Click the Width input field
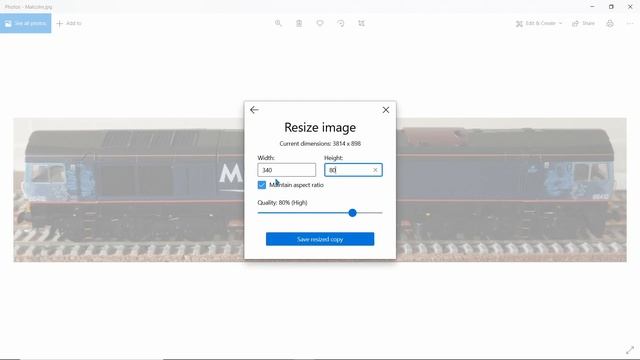This screenshot has width=640, height=360. click(287, 170)
